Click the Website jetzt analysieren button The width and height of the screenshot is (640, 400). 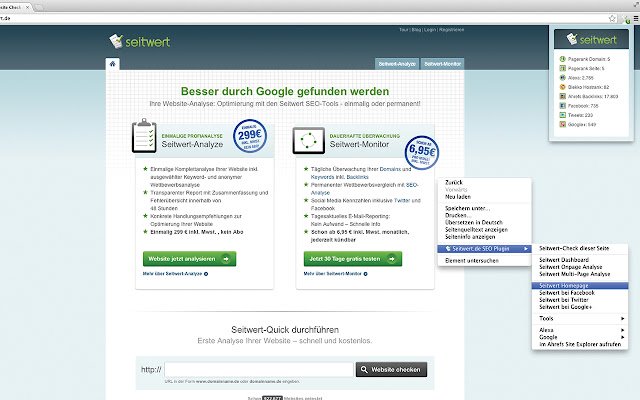189,259
